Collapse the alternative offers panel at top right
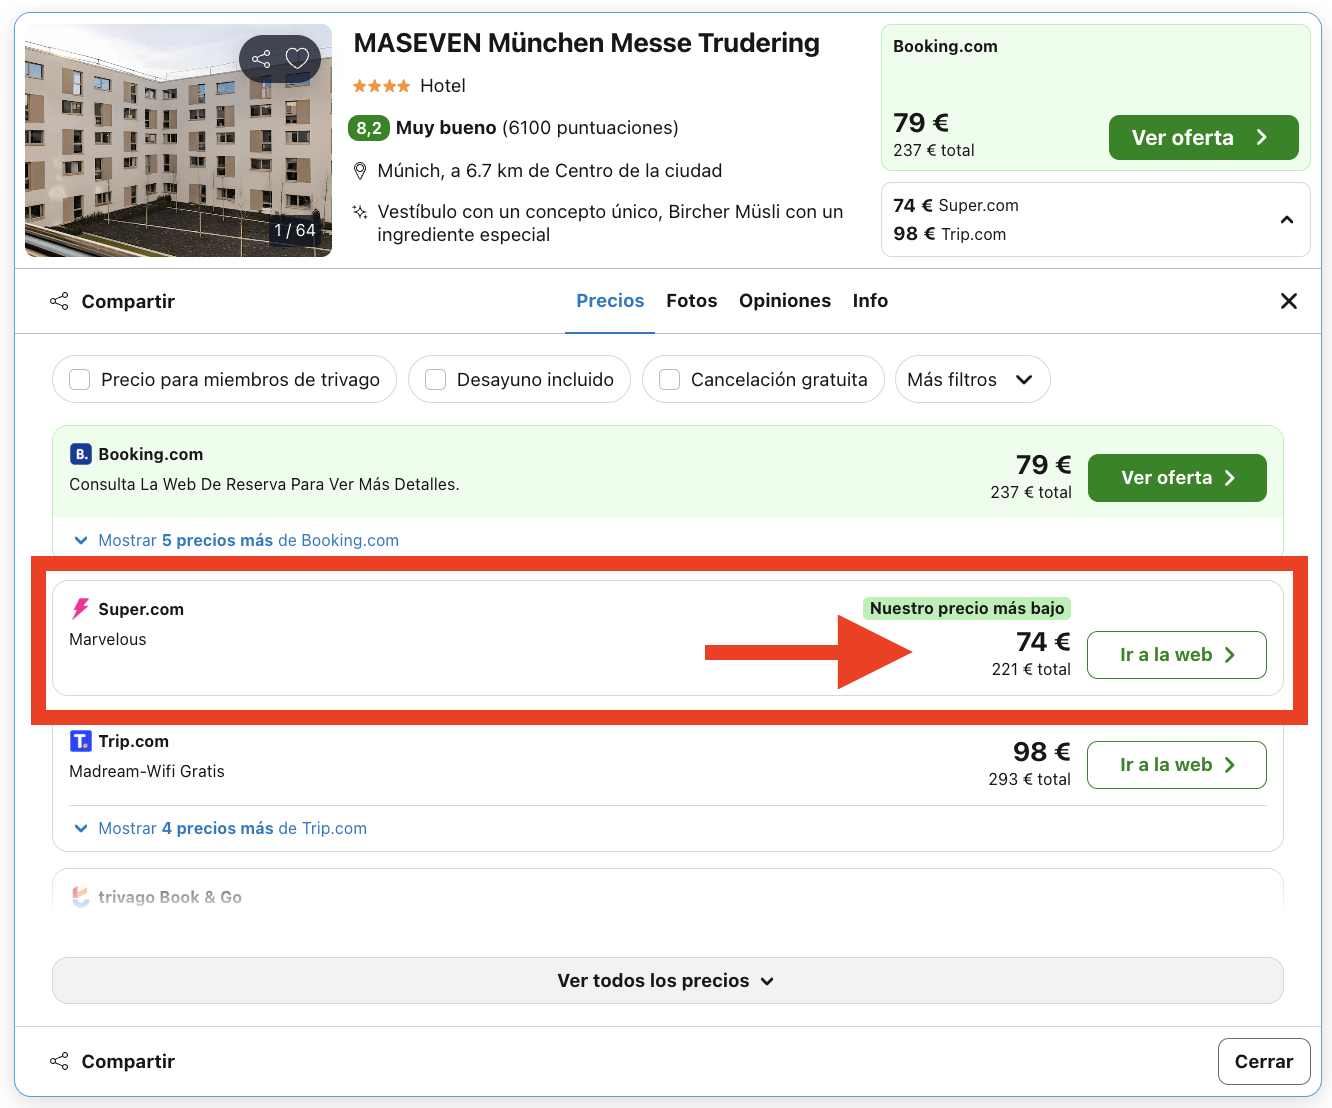Image resolution: width=1332 pixels, height=1108 pixels. tap(1287, 219)
